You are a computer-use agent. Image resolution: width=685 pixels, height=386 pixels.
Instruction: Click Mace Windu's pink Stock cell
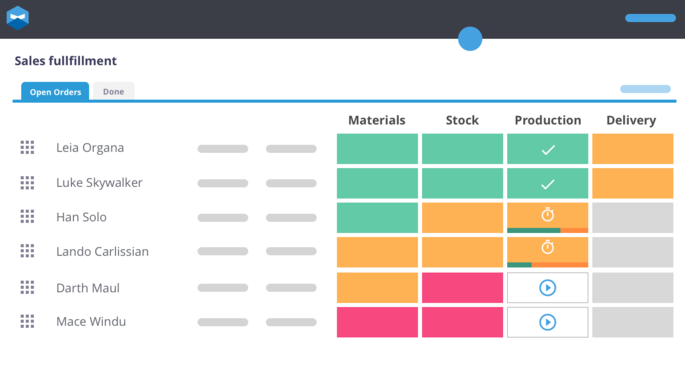click(462, 322)
